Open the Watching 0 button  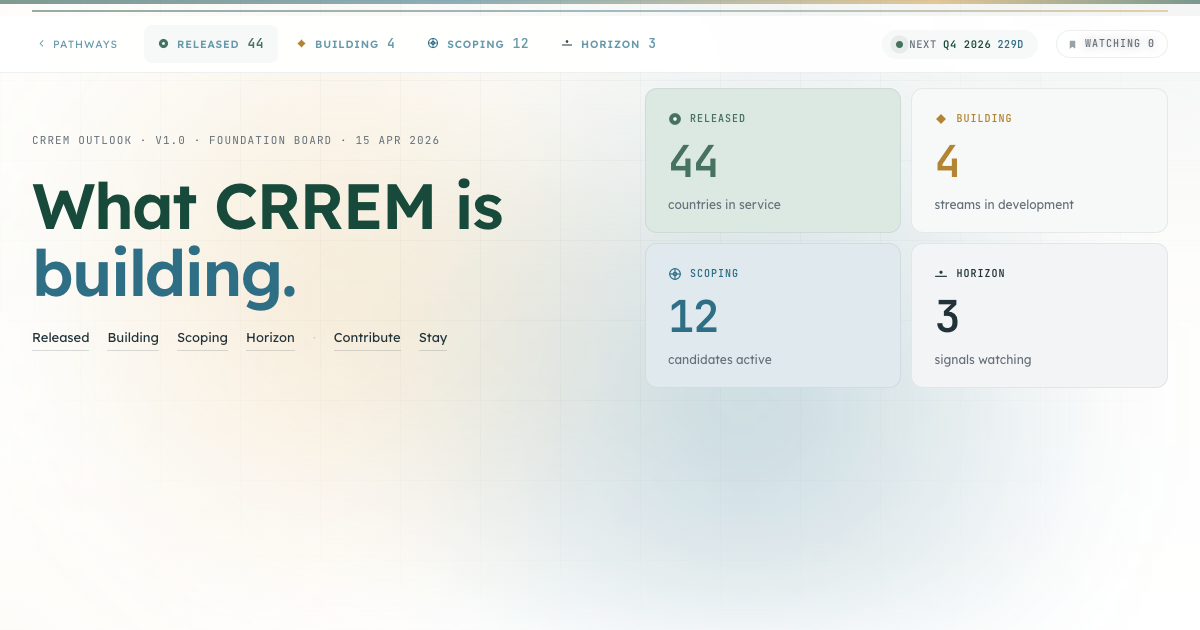[x=1112, y=44]
